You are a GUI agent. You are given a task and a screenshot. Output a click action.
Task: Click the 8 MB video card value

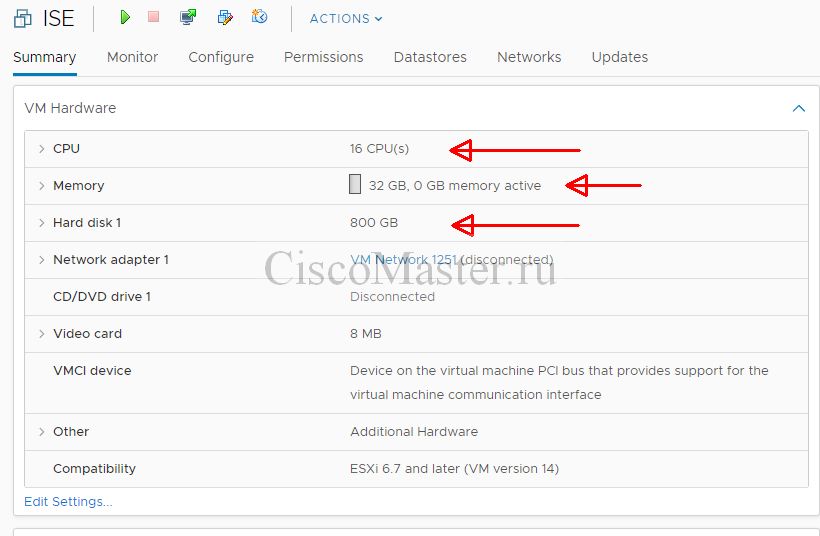click(366, 334)
